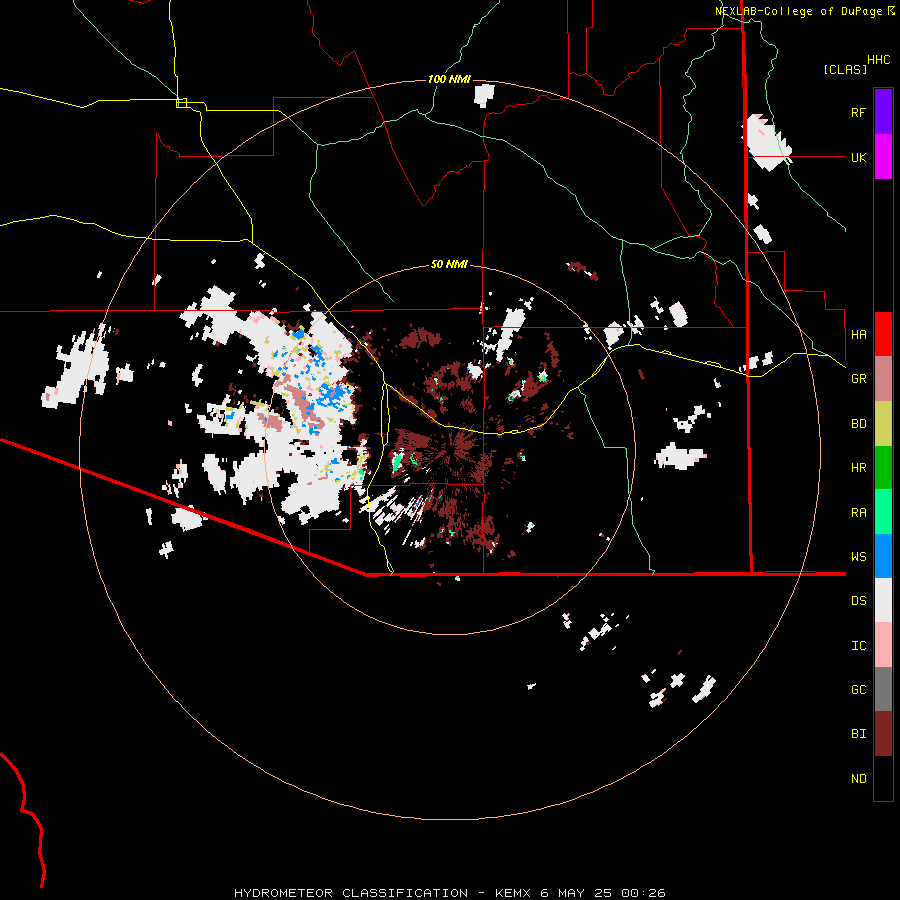
Task: Click the BI brown legend swatch
Action: point(883,734)
